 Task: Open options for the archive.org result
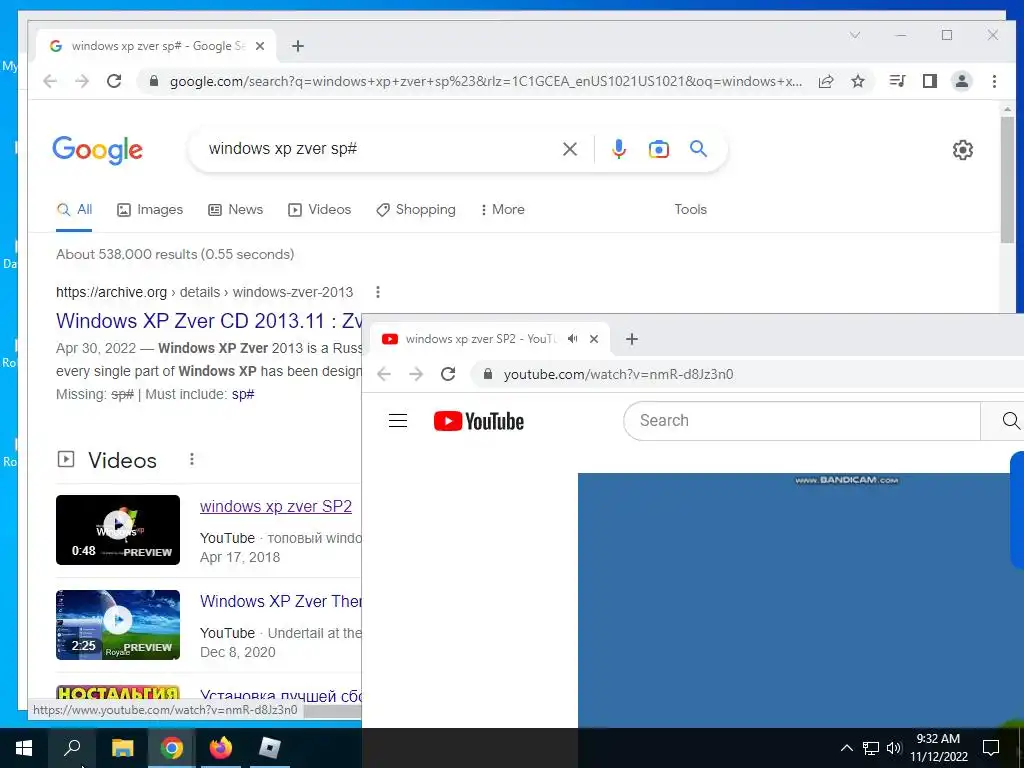(x=377, y=292)
